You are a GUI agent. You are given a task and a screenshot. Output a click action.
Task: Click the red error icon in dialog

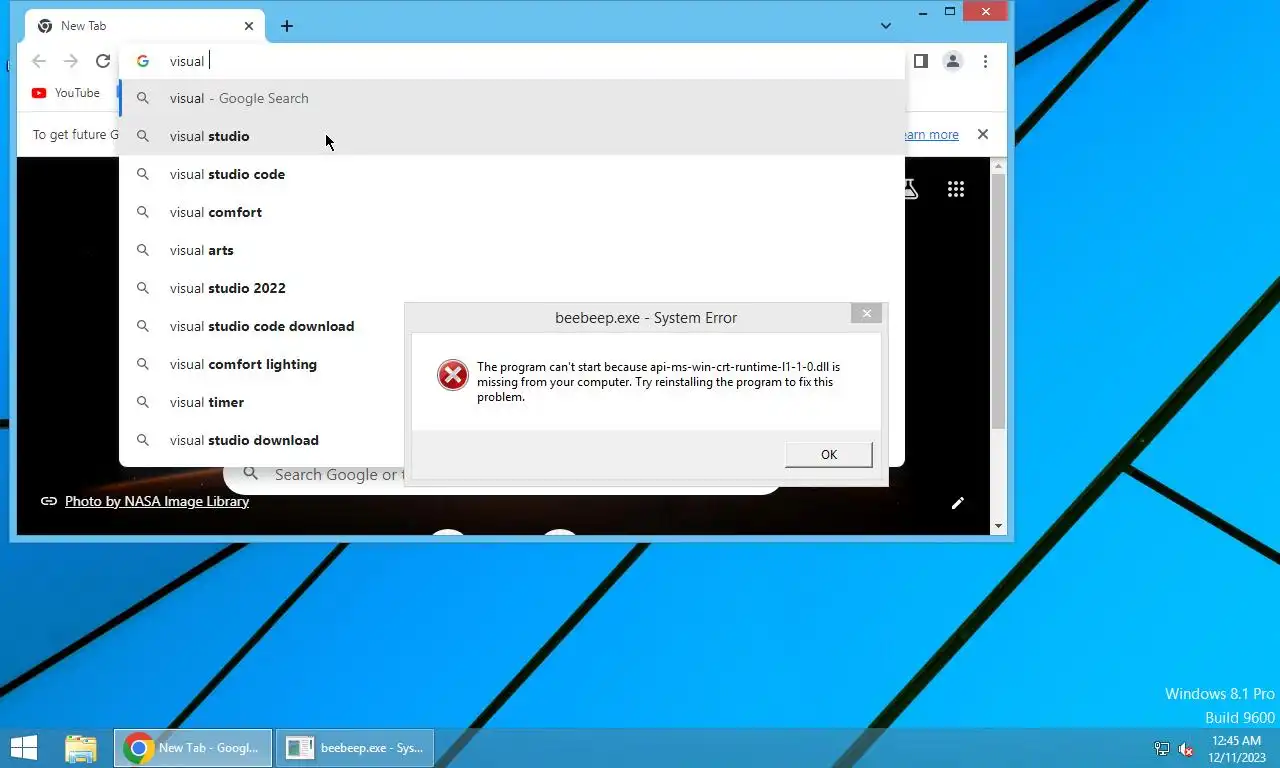(453, 375)
